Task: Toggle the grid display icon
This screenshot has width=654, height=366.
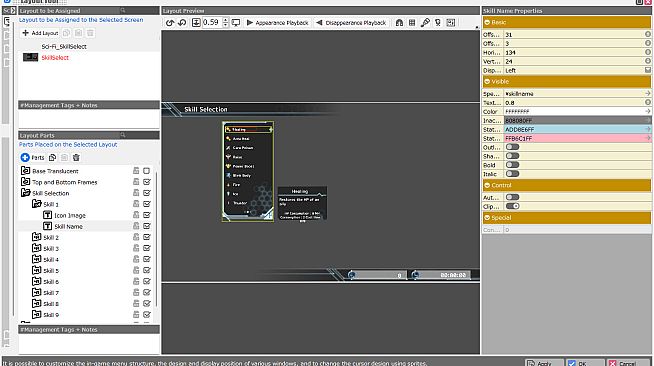Action: tap(412, 23)
